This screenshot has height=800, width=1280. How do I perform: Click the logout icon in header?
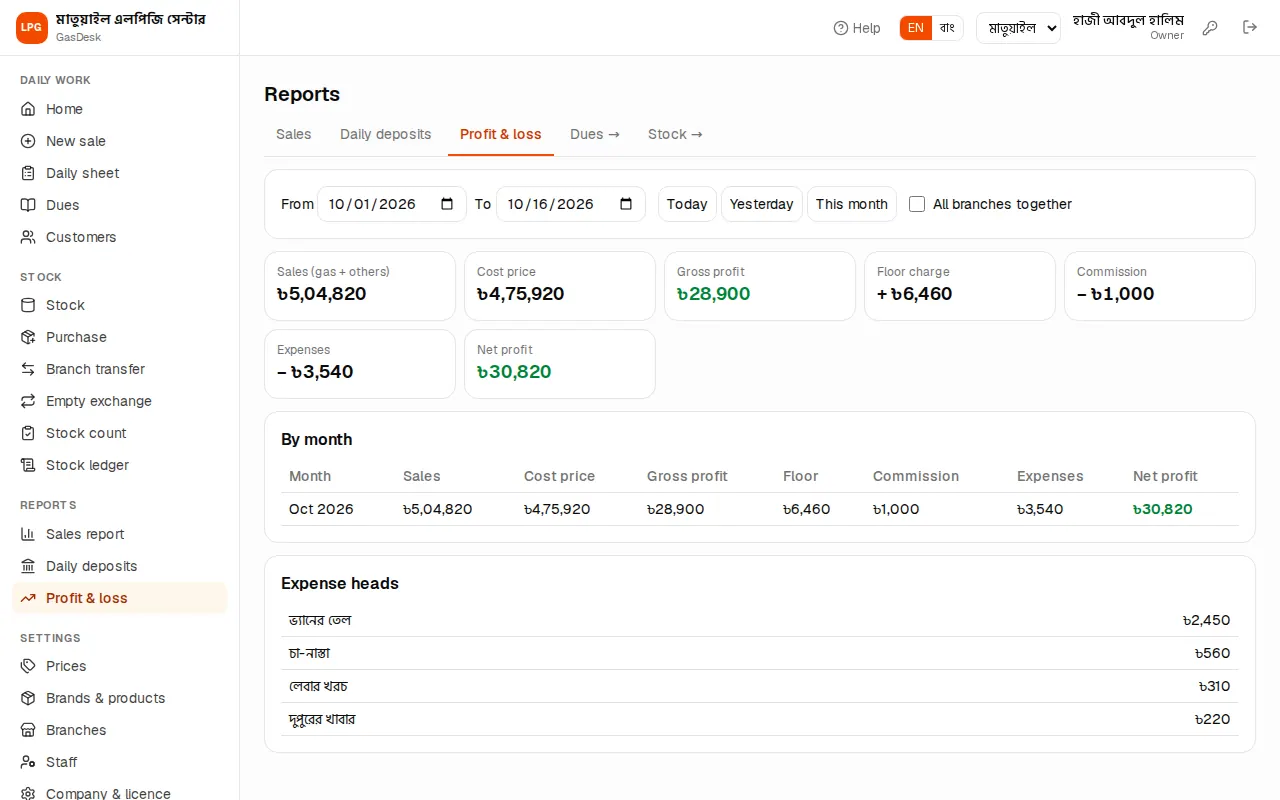pyautogui.click(x=1250, y=28)
